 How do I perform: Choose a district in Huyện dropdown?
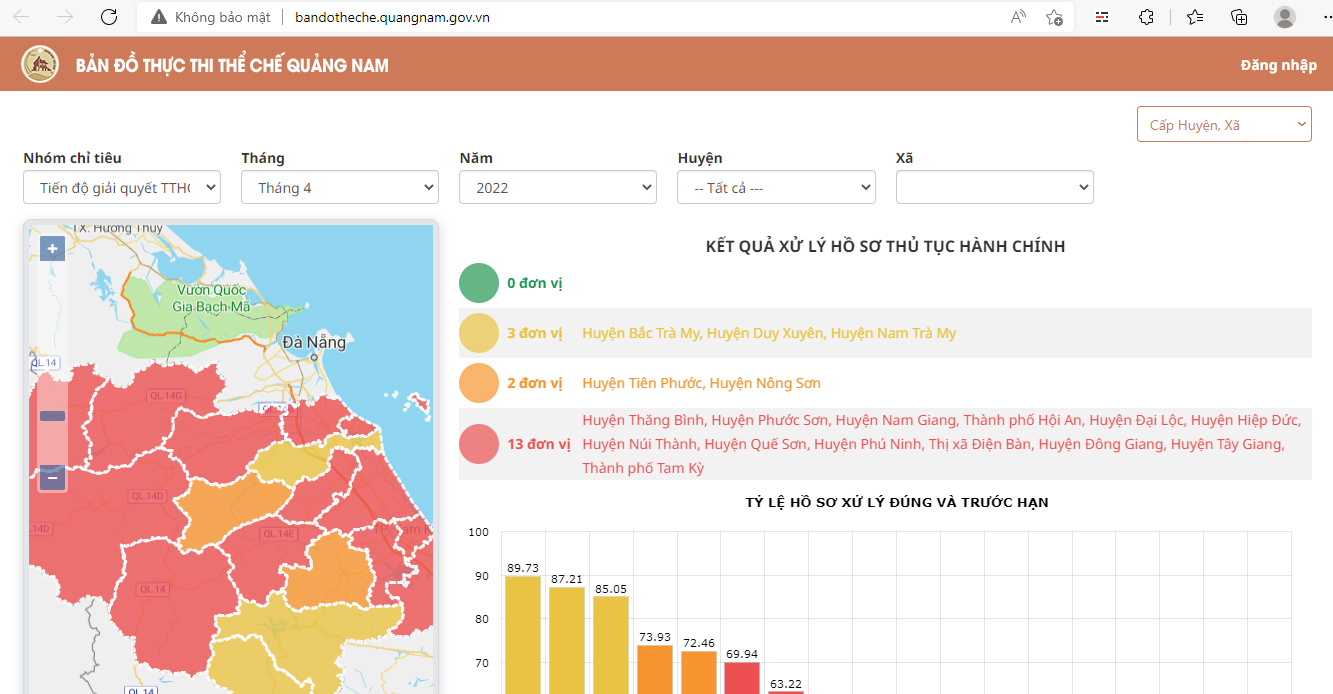[x=776, y=187]
